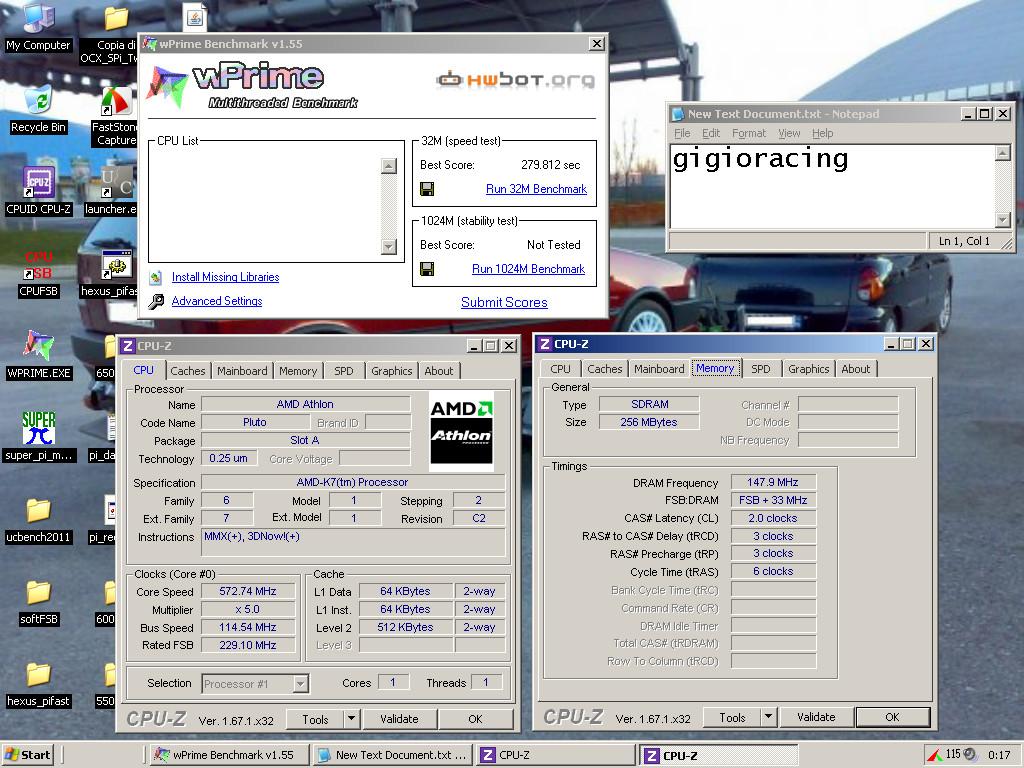Switch to Caches tab in left CPU-Z
This screenshot has height=768, width=1024.
point(187,371)
